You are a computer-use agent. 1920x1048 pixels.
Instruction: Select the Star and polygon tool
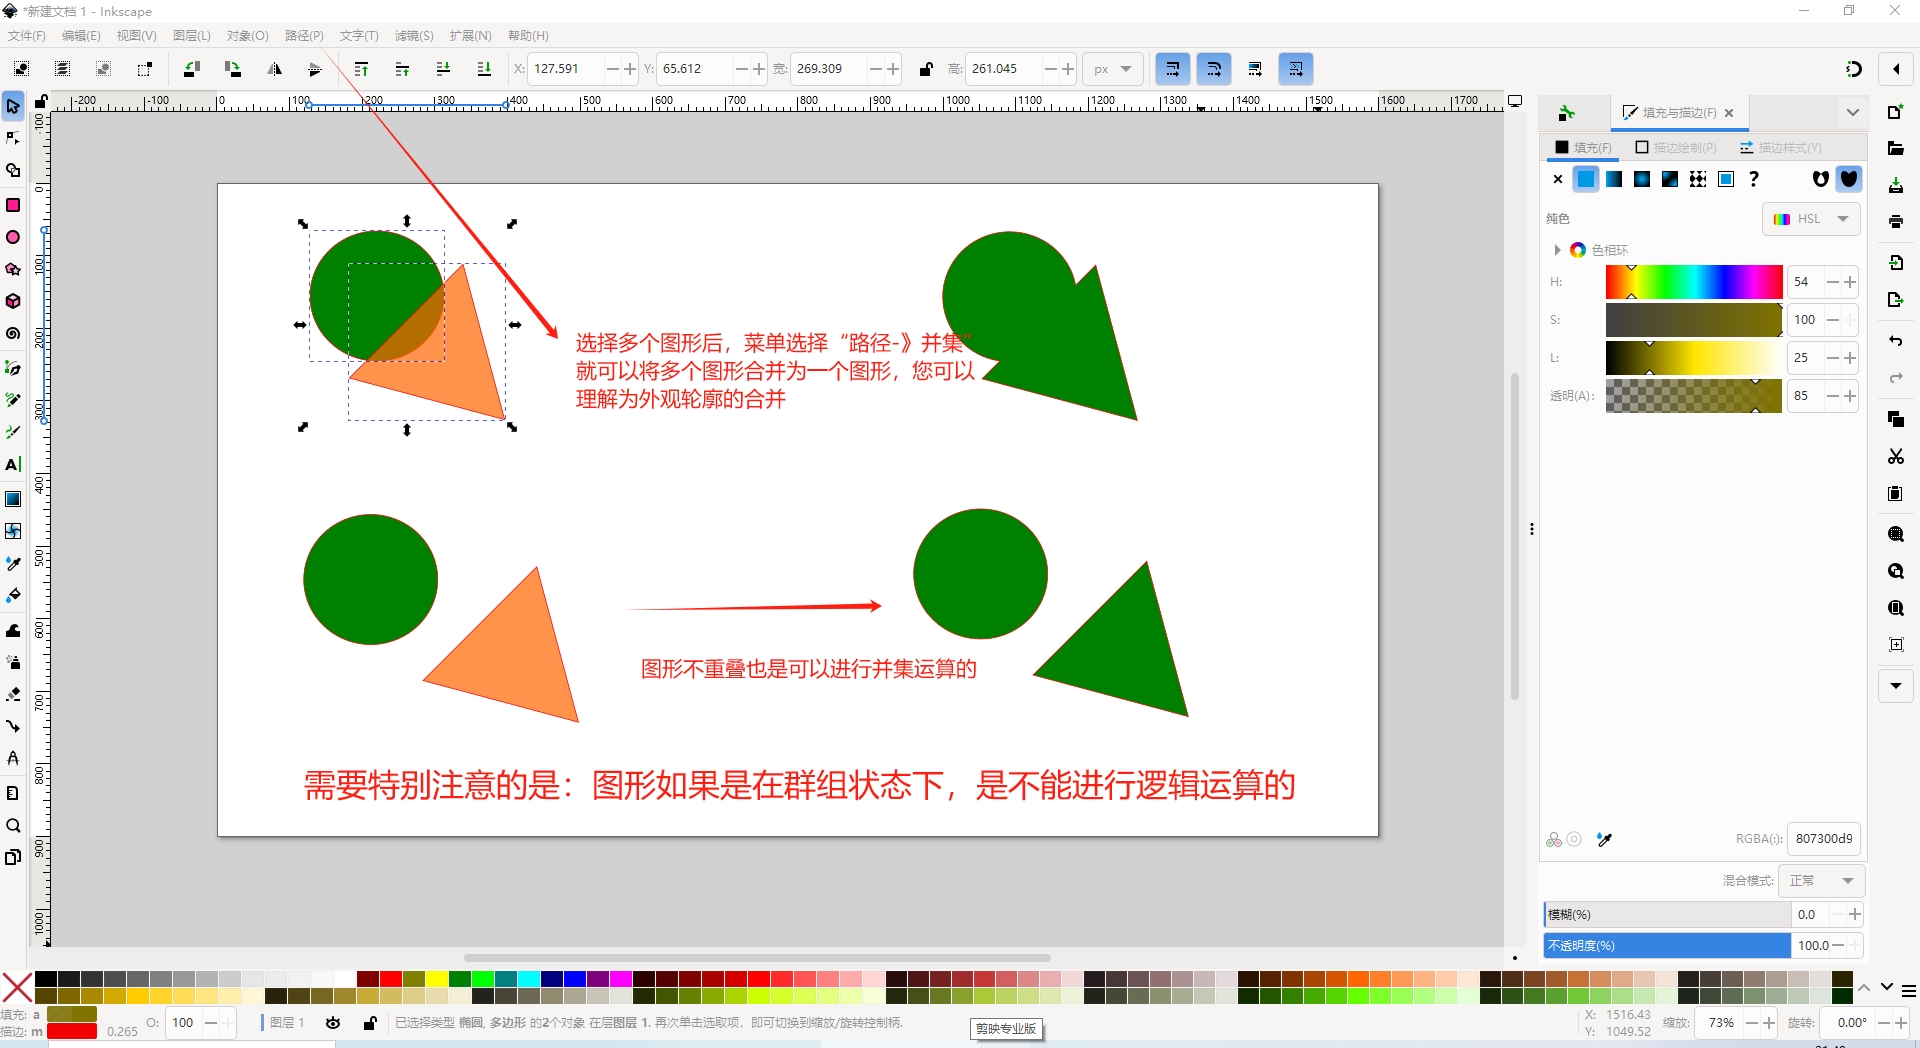13,270
